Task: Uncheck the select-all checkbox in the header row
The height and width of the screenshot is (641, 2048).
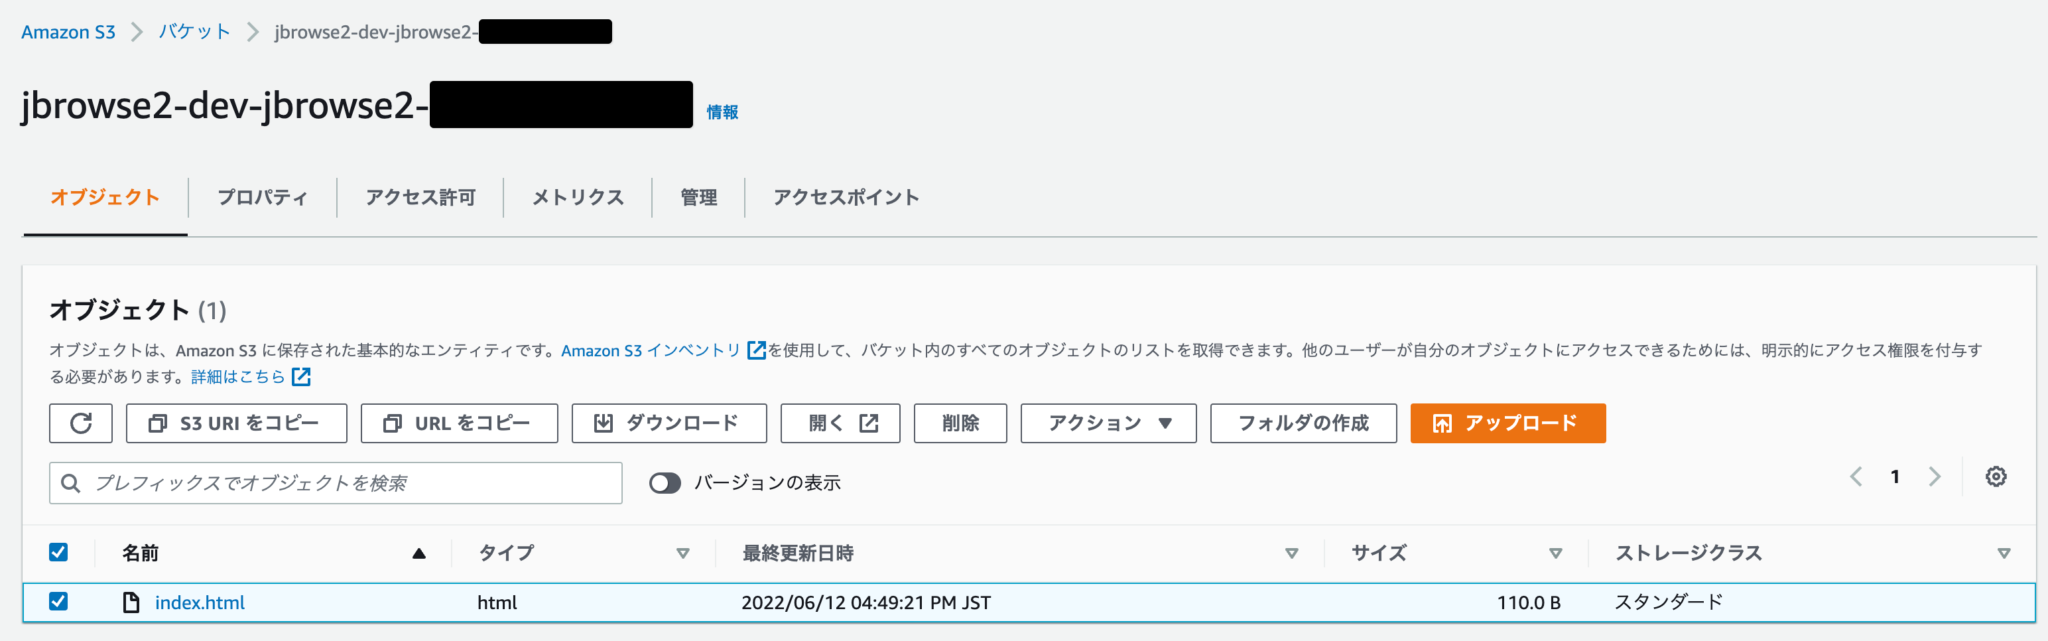Action: pyautogui.click(x=59, y=551)
